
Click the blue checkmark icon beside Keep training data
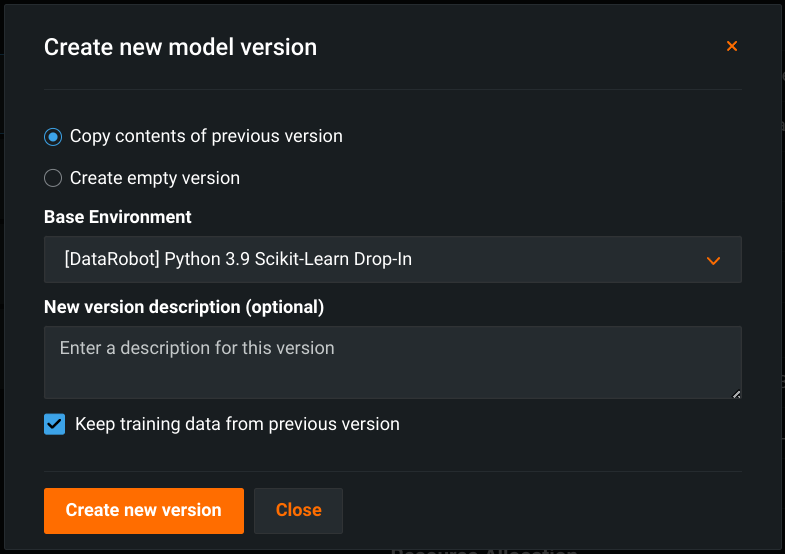pyautogui.click(x=54, y=424)
